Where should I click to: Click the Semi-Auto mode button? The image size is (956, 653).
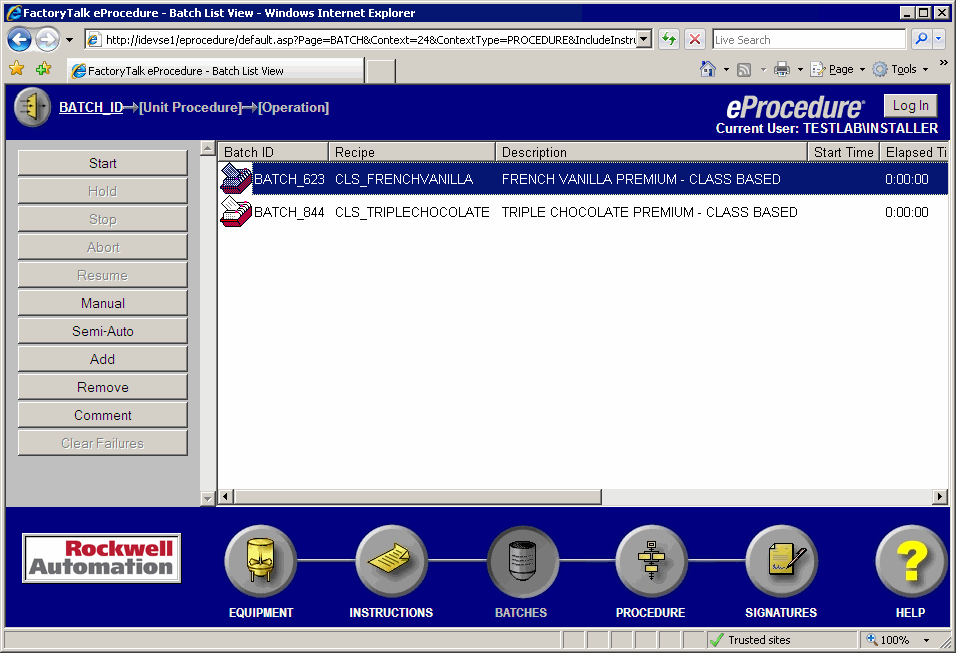click(x=102, y=331)
